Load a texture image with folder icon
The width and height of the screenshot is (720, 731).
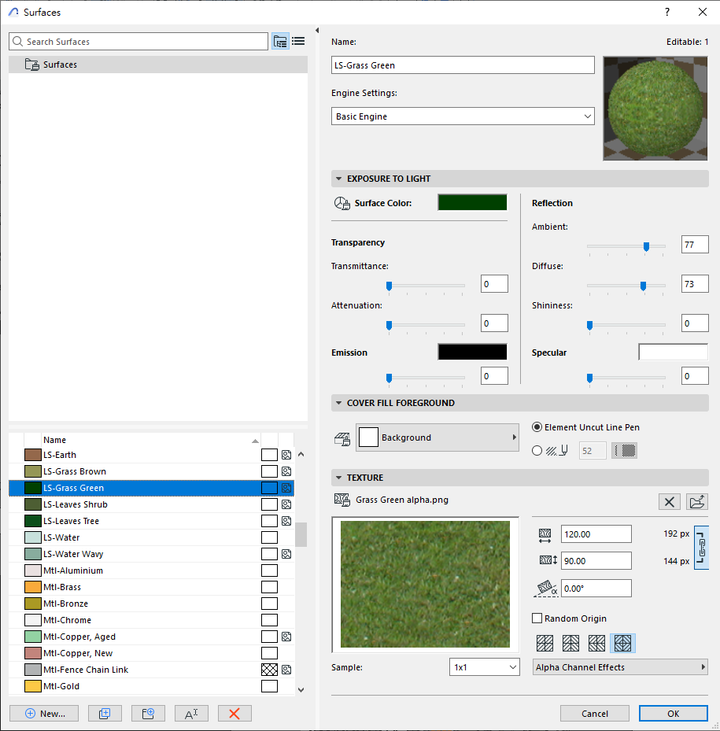point(697,502)
